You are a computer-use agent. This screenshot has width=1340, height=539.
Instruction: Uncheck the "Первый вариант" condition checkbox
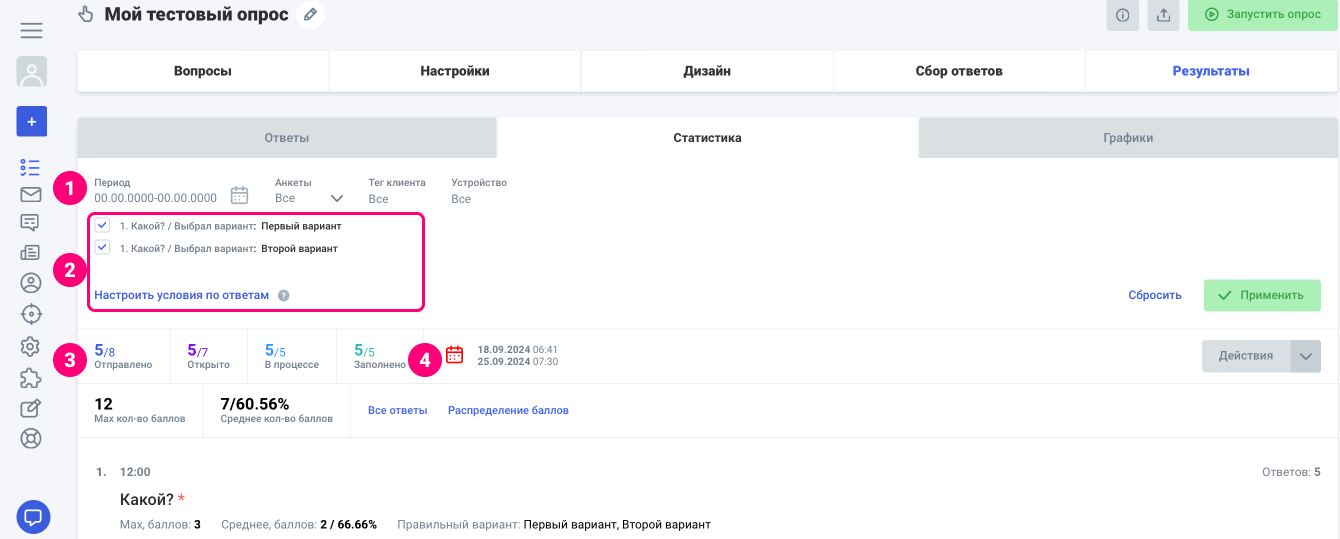click(102, 226)
